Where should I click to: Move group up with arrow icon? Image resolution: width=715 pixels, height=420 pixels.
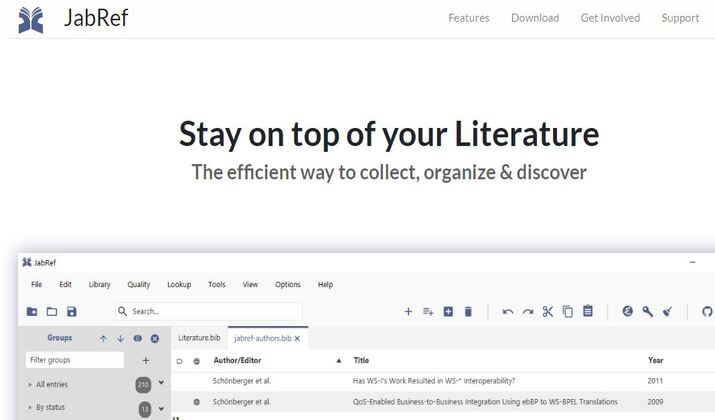pyautogui.click(x=103, y=338)
